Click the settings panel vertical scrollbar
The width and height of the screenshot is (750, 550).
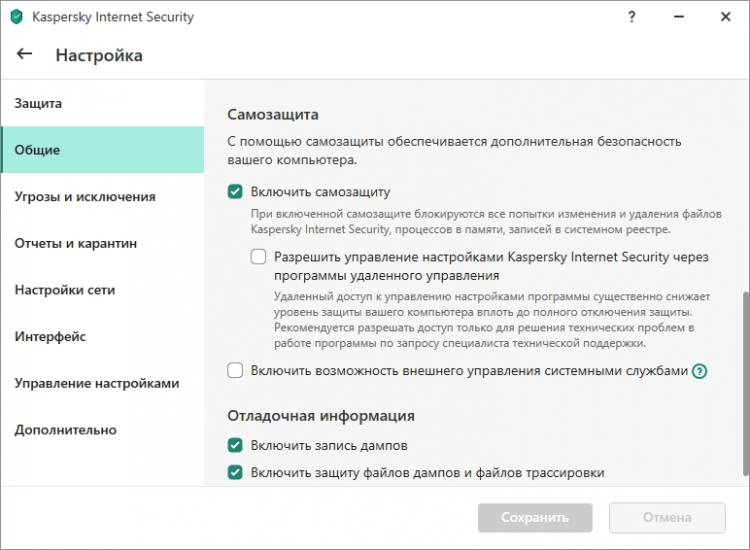coord(745,380)
